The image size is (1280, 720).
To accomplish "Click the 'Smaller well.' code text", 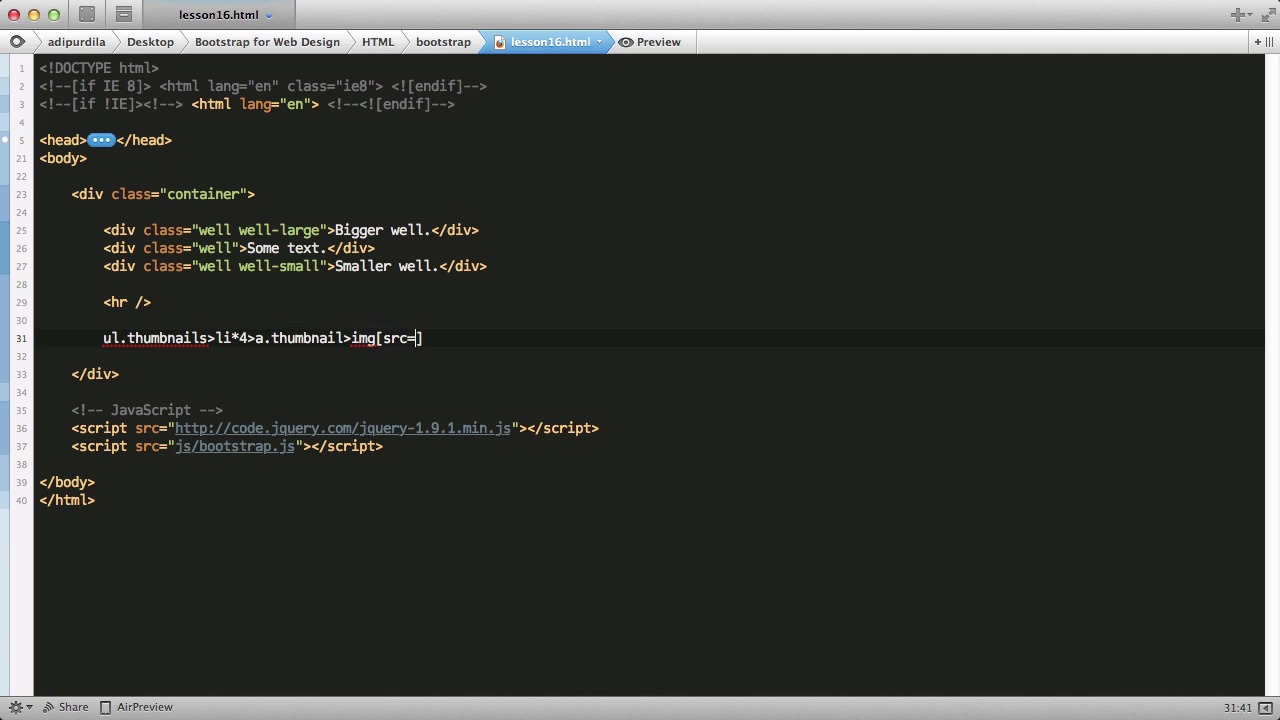I will (386, 266).
